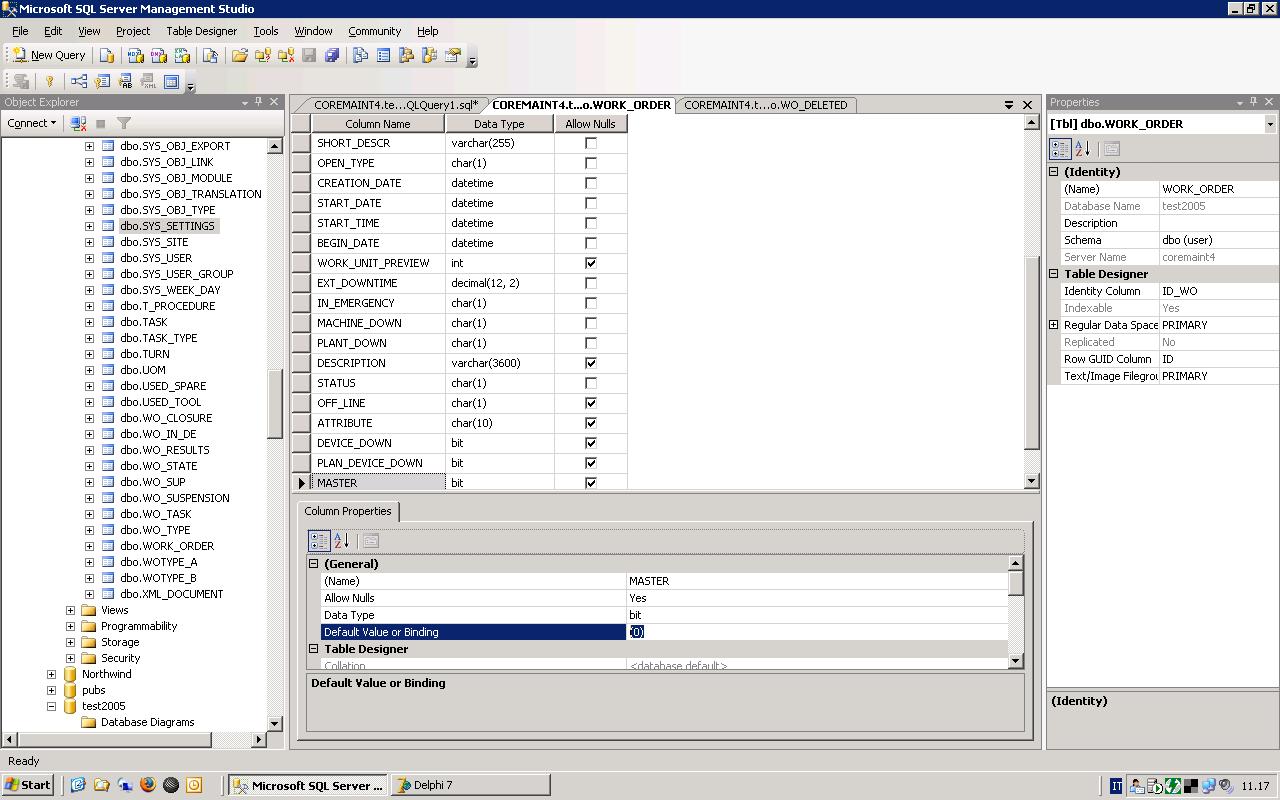Image resolution: width=1280 pixels, height=800 pixels.
Task: Click the Analysis Services DMX Query icon
Action: [158, 55]
